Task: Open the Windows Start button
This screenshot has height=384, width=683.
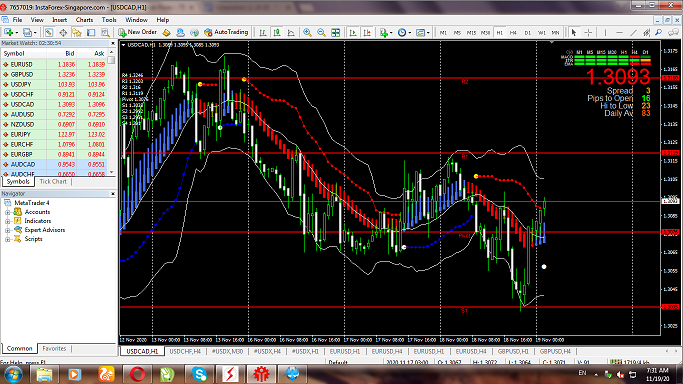Action: 13,374
